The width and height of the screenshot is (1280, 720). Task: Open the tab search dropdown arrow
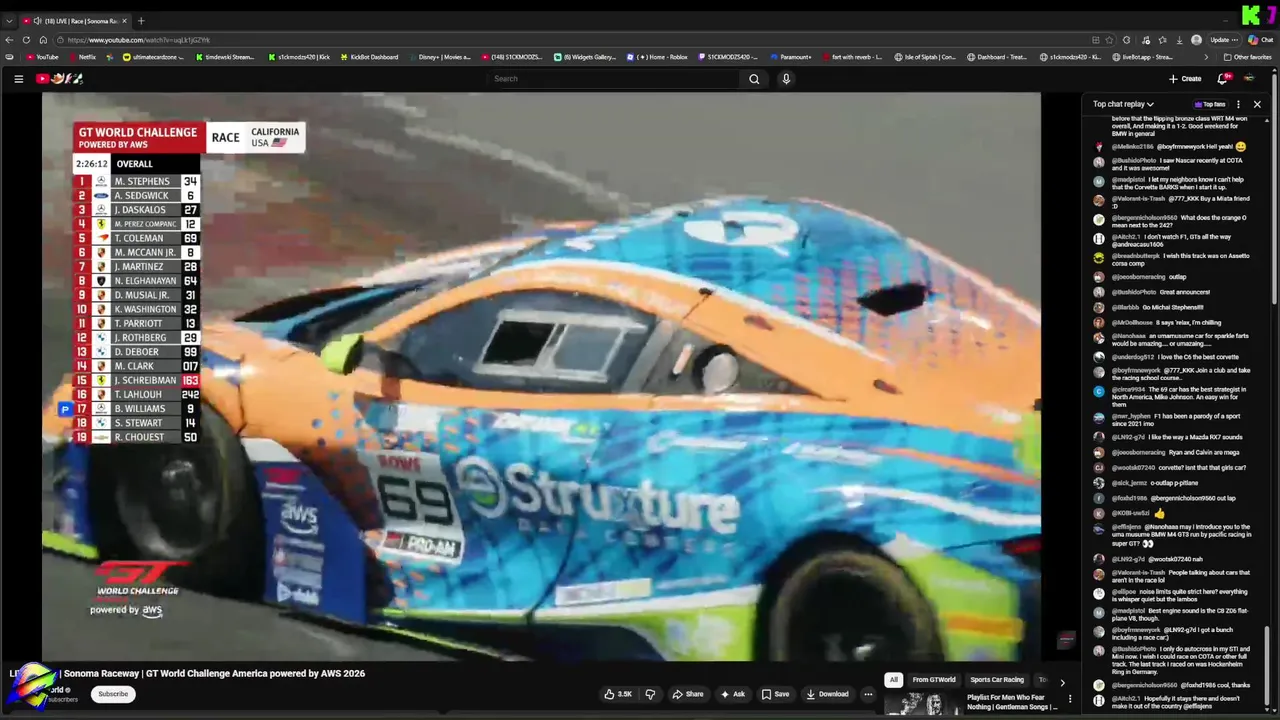pyautogui.click(x=9, y=20)
